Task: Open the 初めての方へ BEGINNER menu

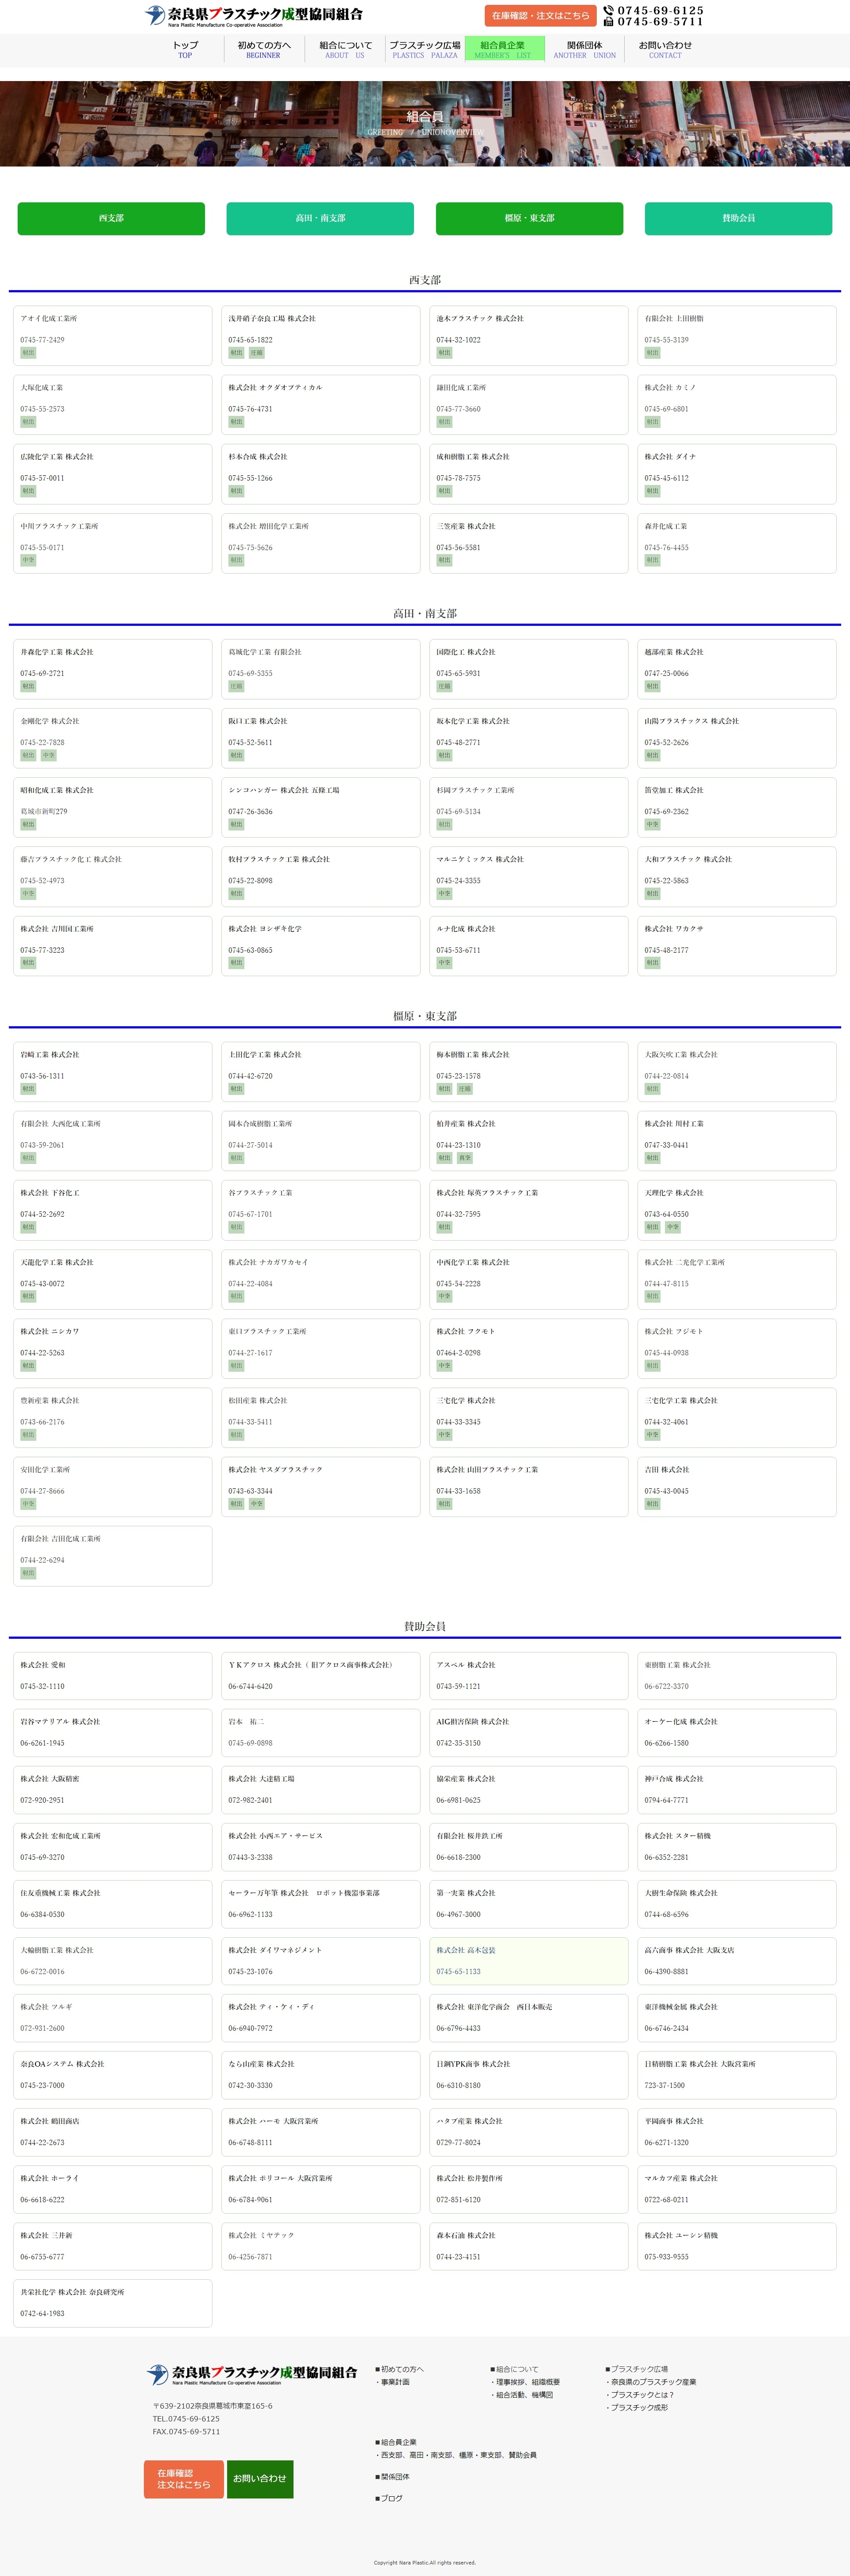Action: 264,49
